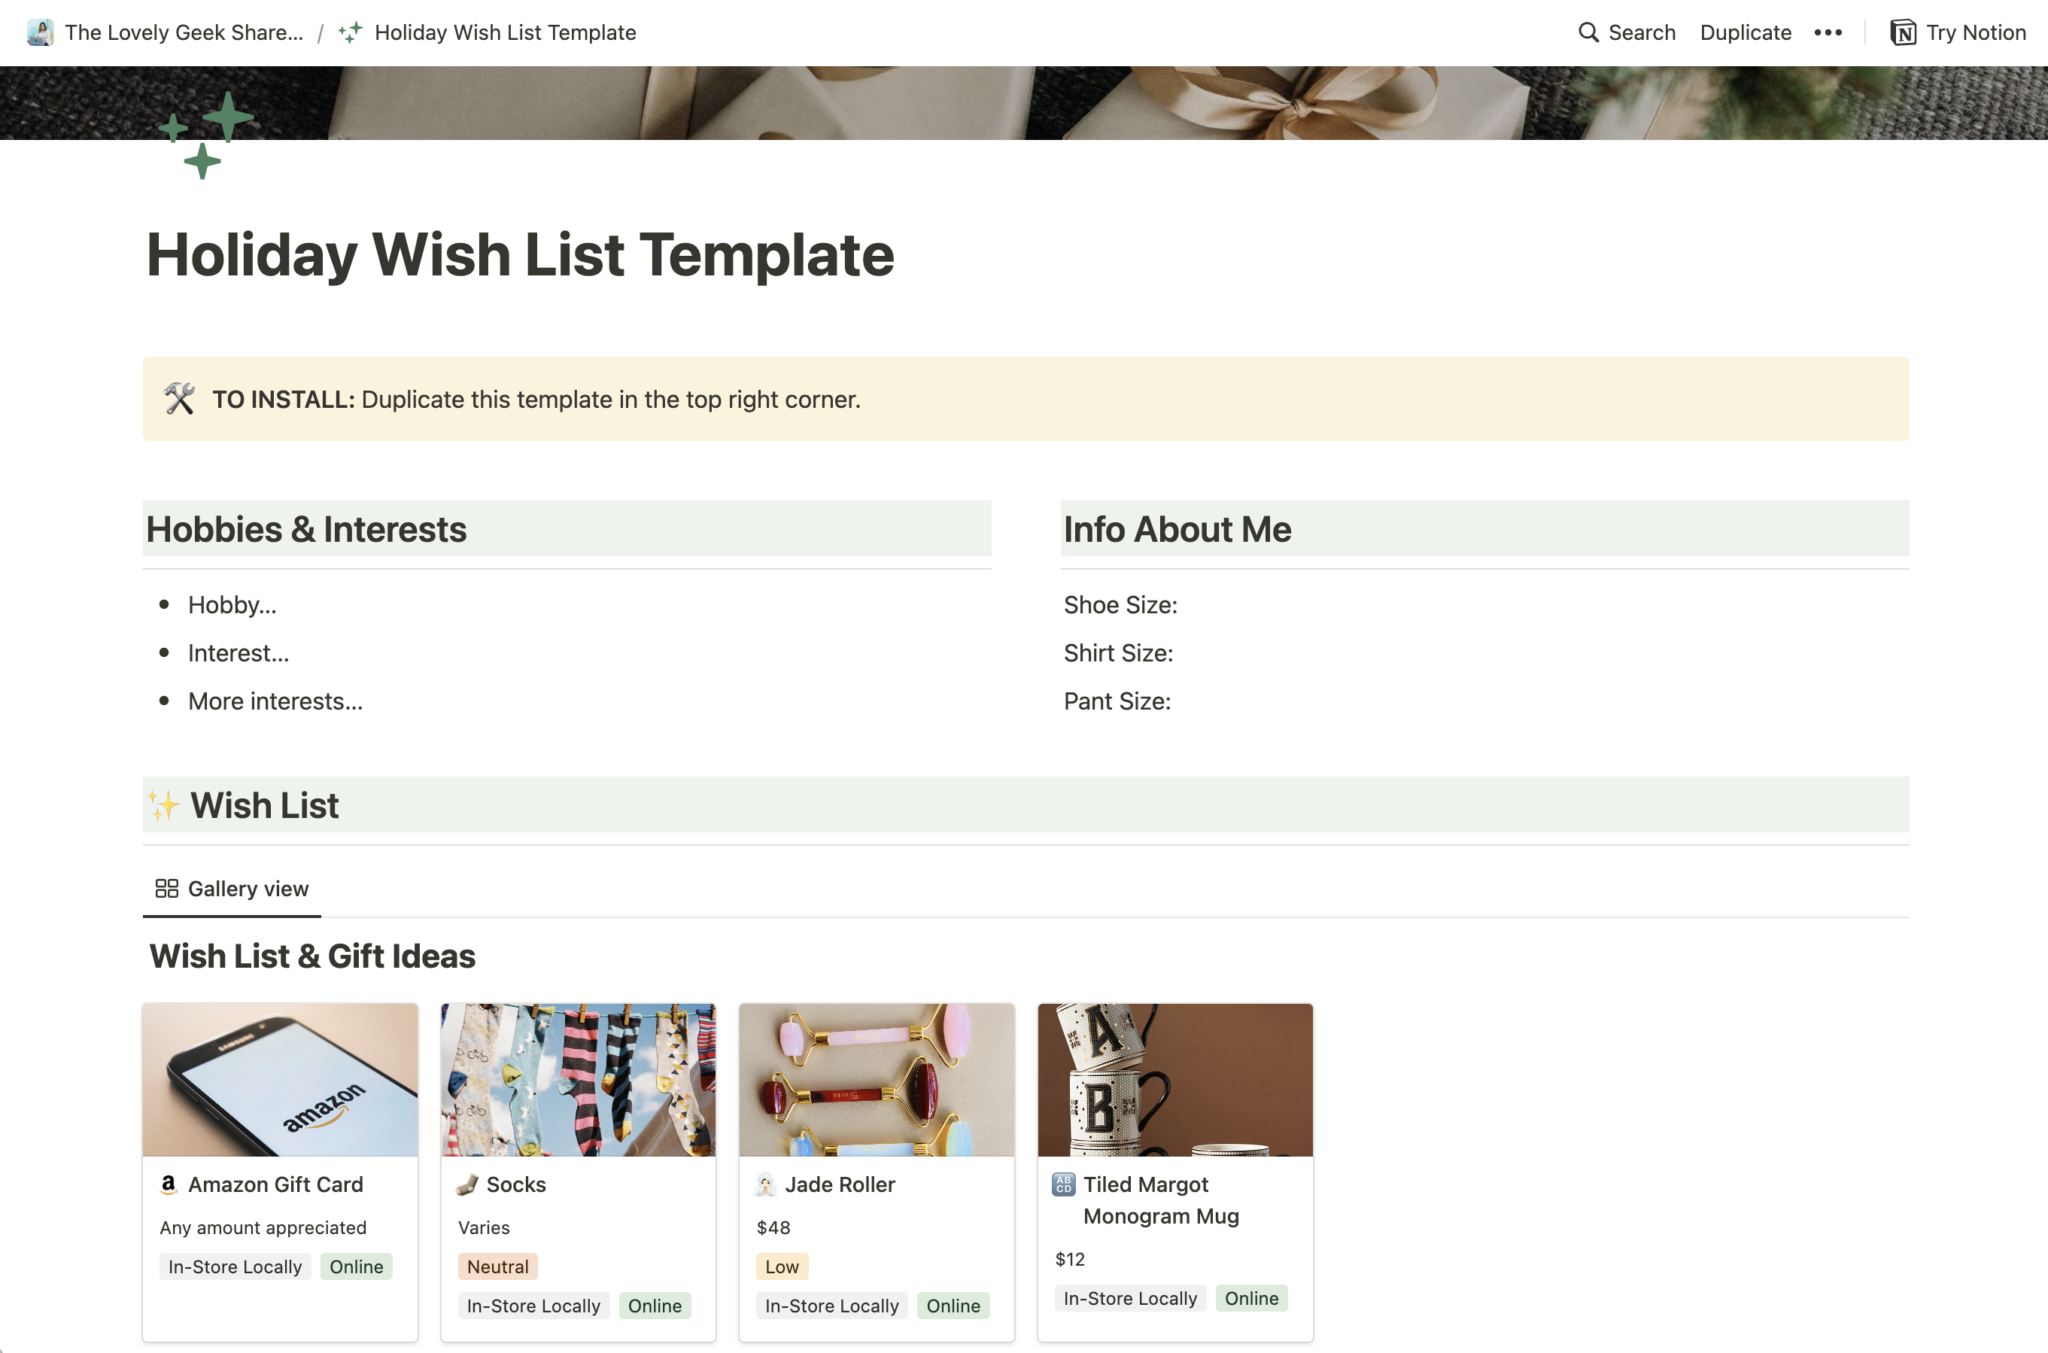Image resolution: width=2048 pixels, height=1353 pixels.
Task: Open The Lovely Geek Share breadcrumb
Action: pos(183,32)
